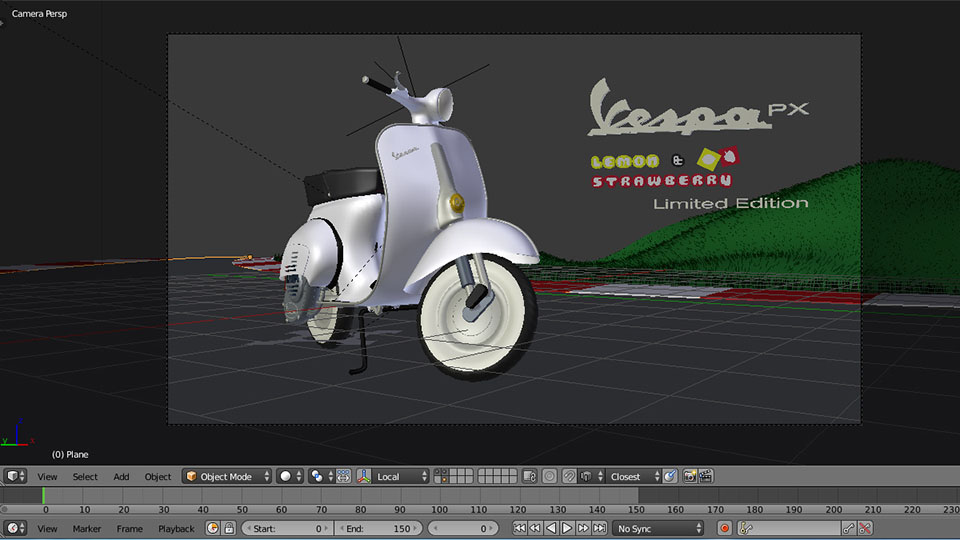The image size is (960, 540).
Task: Select the scooter black seat
Action: pyautogui.click(x=343, y=184)
